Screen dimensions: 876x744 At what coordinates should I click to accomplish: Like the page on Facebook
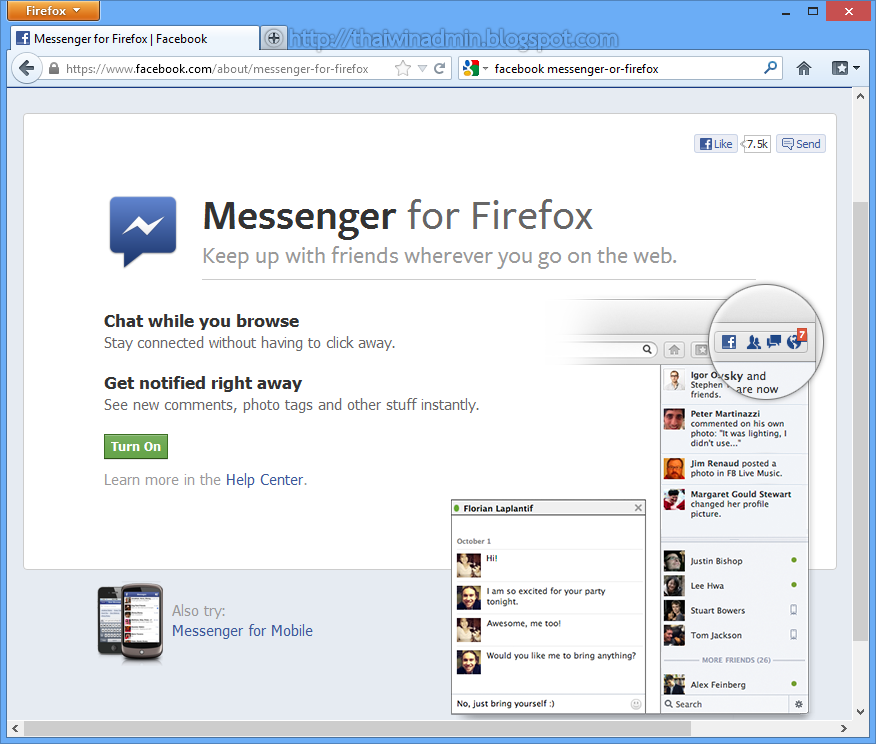716,144
